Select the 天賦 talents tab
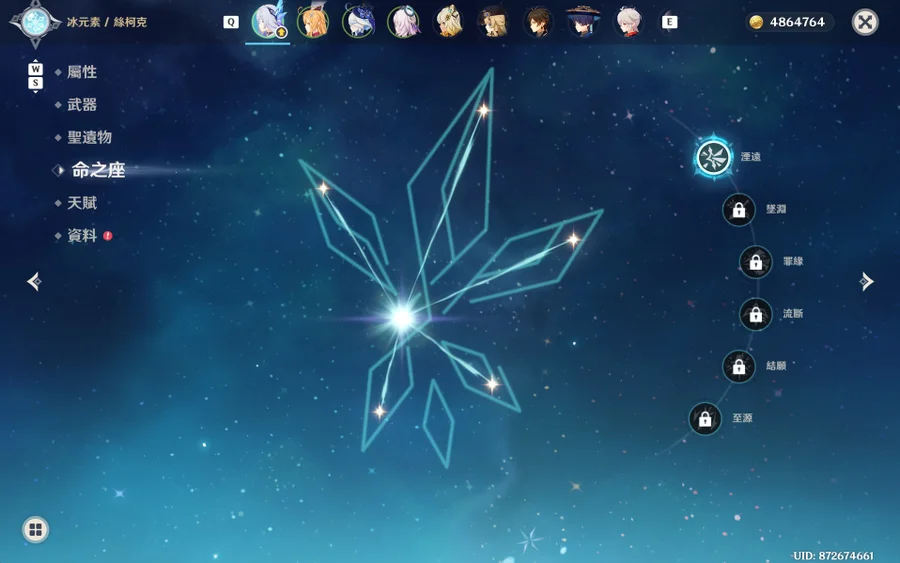 pos(82,203)
